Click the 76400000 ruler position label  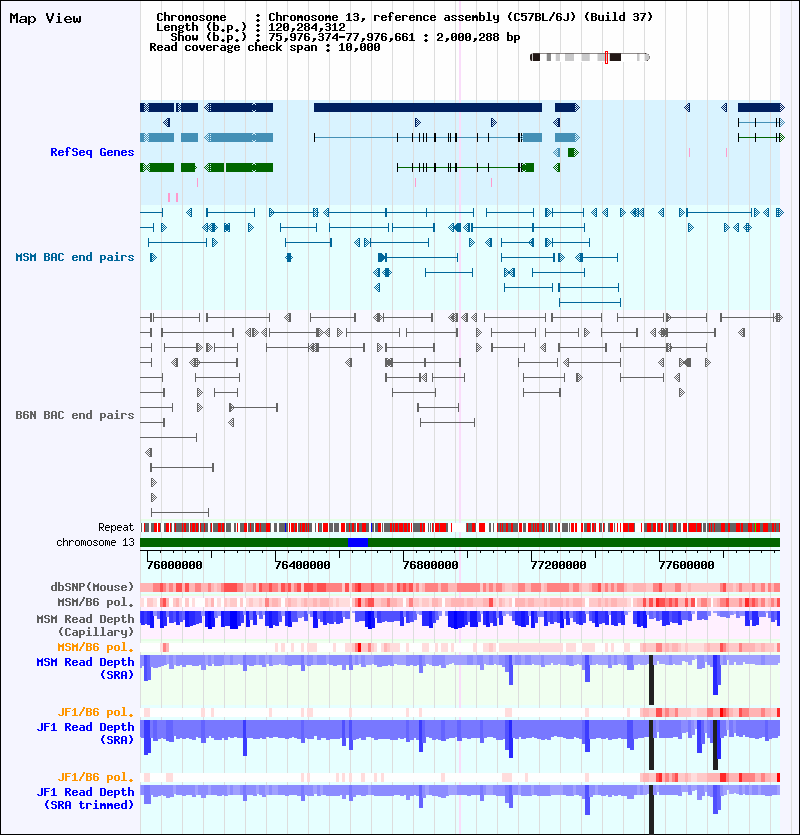[x=303, y=565]
